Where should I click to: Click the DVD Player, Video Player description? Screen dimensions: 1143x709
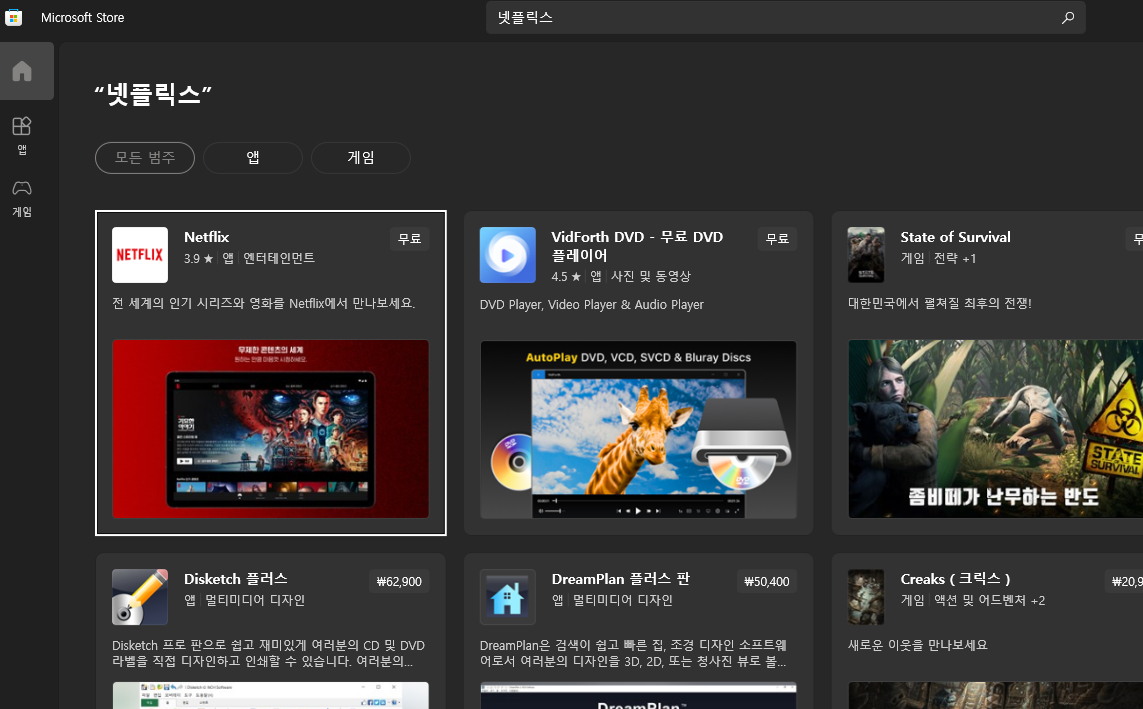point(592,305)
